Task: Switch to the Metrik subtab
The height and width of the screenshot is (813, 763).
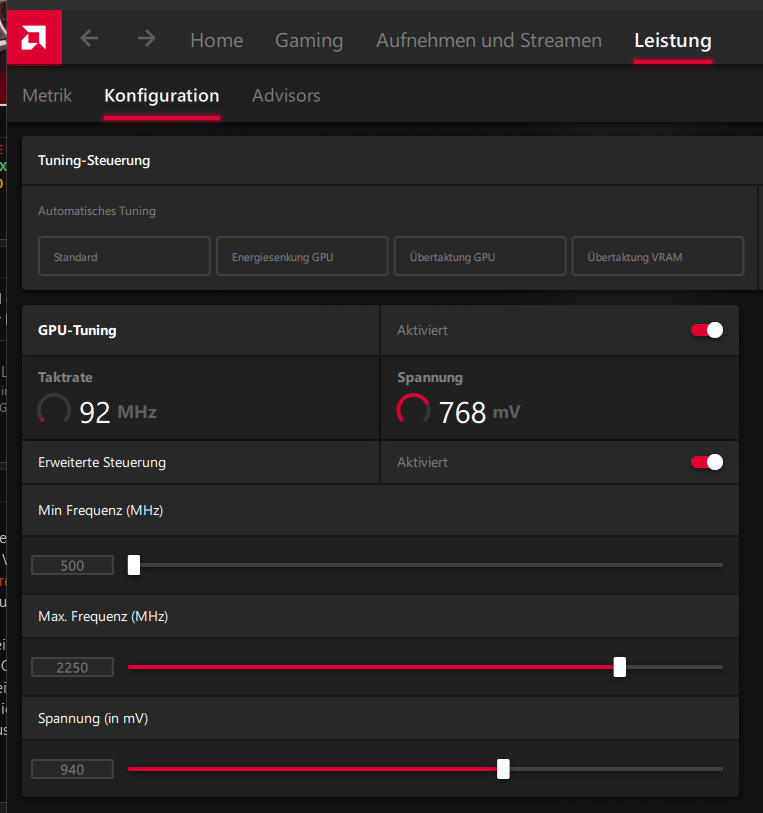Action: coord(47,95)
